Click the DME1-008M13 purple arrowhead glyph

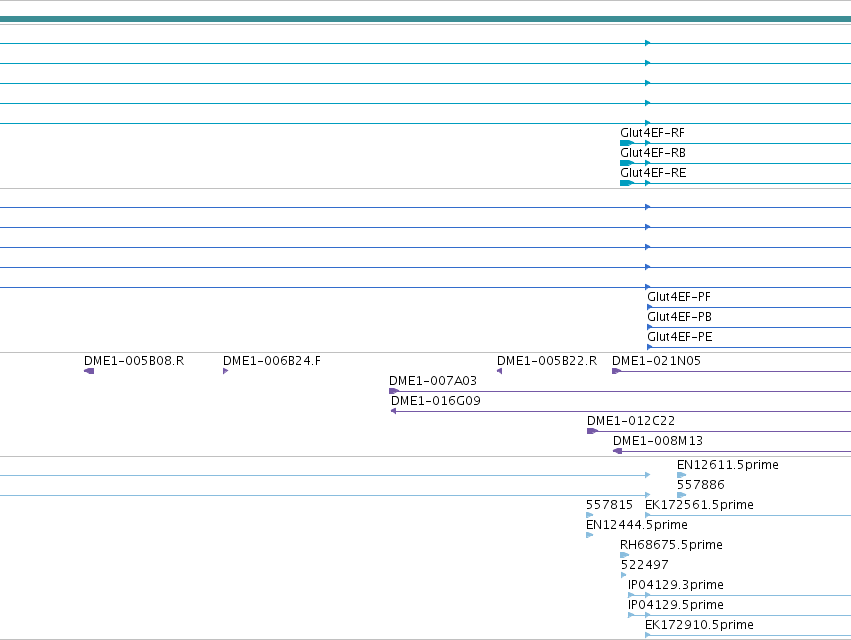point(618,452)
